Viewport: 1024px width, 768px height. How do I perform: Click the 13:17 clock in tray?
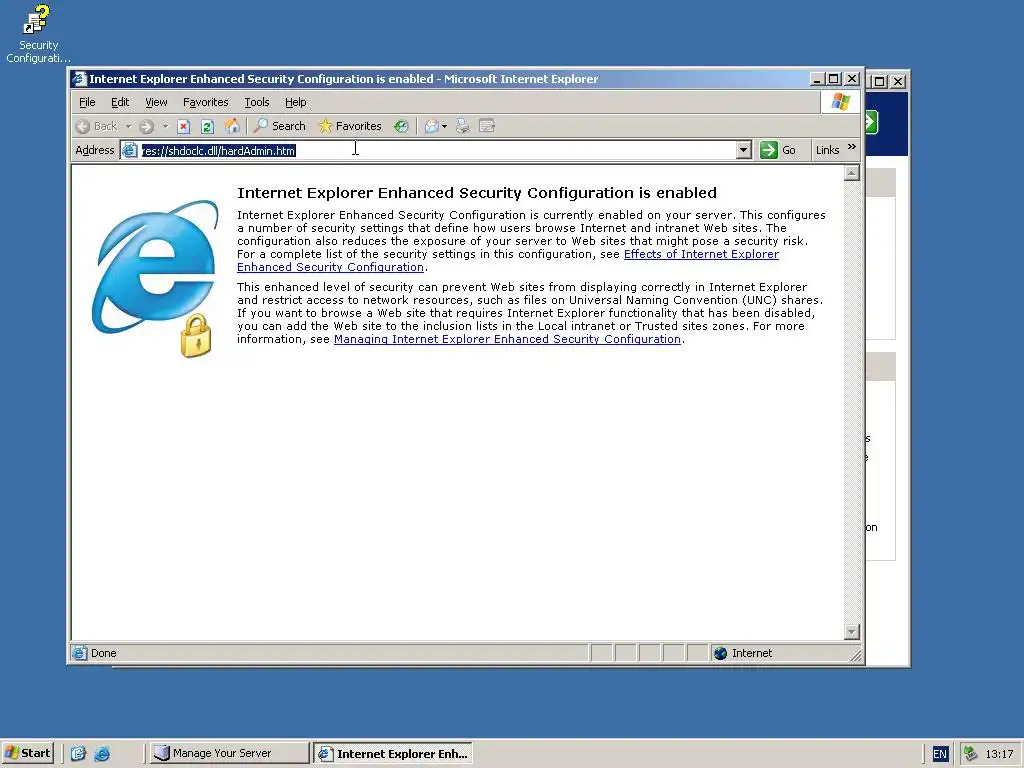(999, 754)
